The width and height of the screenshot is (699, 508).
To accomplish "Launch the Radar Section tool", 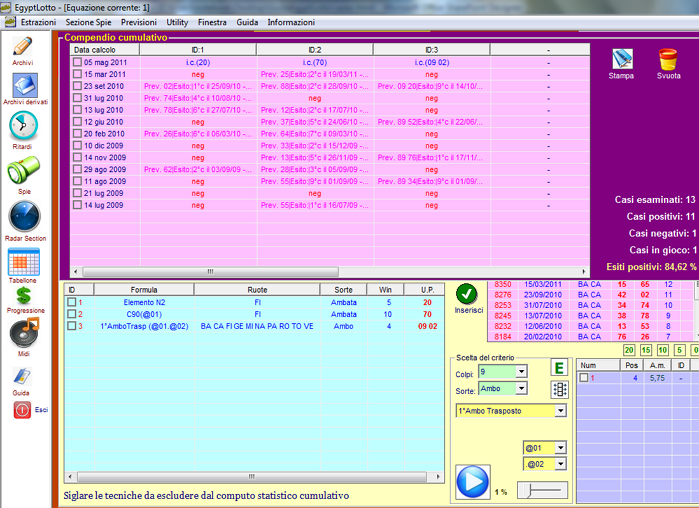I will tap(23, 217).
